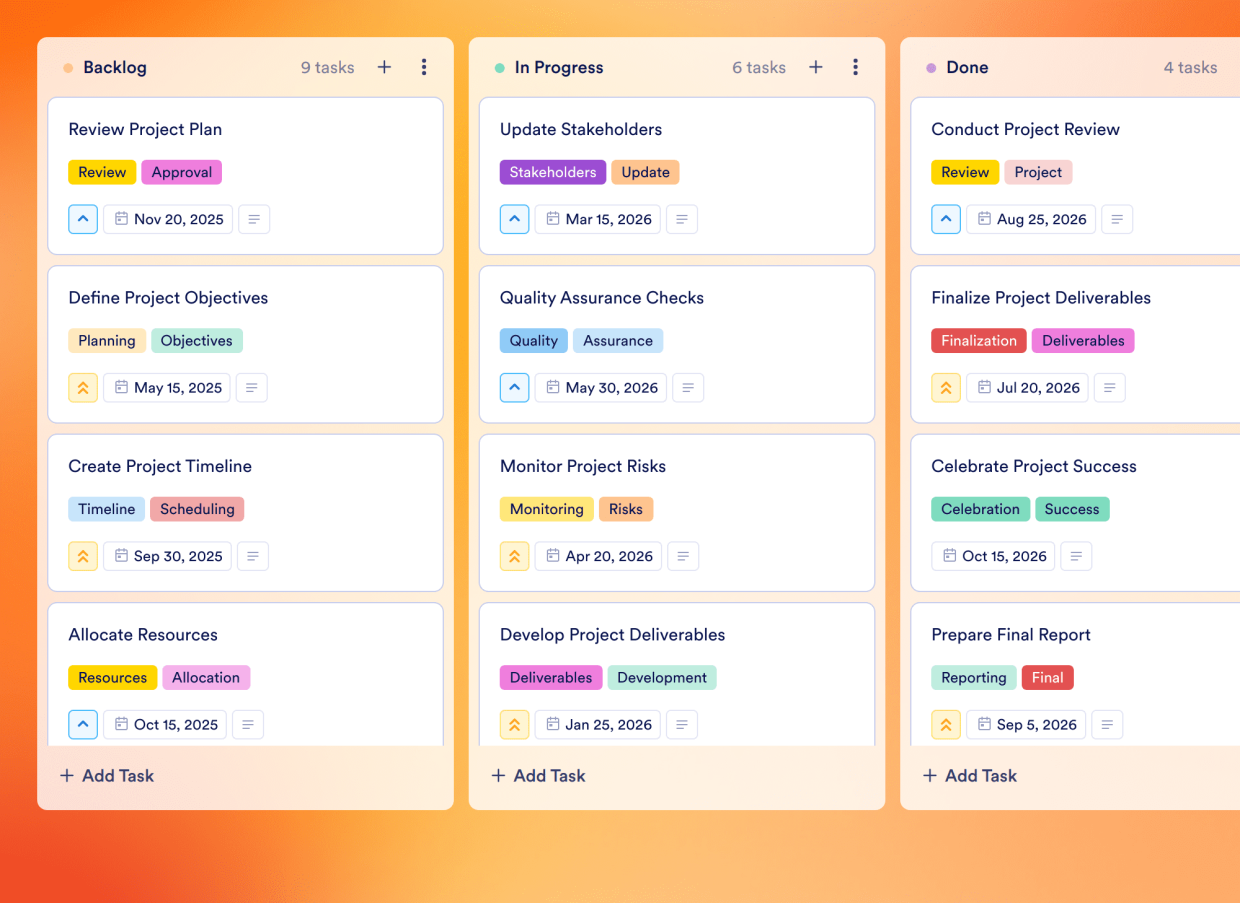
Task: Expand the priority chevron on Quality Assurance Checks
Action: [514, 387]
